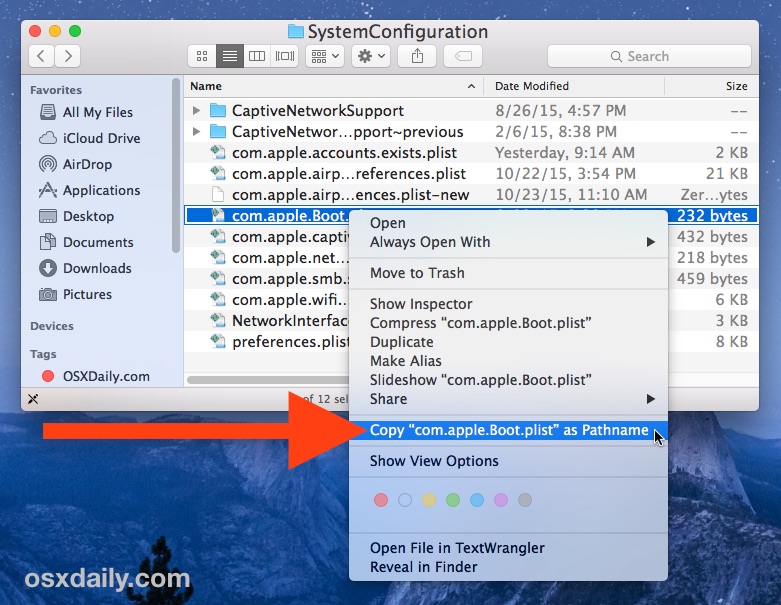The image size is (781, 605).
Task: Apply the gray tag color
Action: click(524, 500)
